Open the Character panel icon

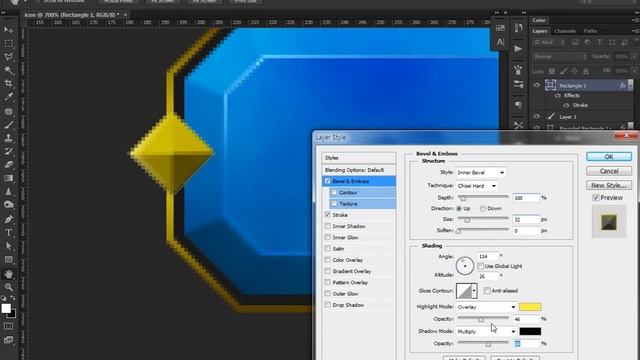pos(500,42)
